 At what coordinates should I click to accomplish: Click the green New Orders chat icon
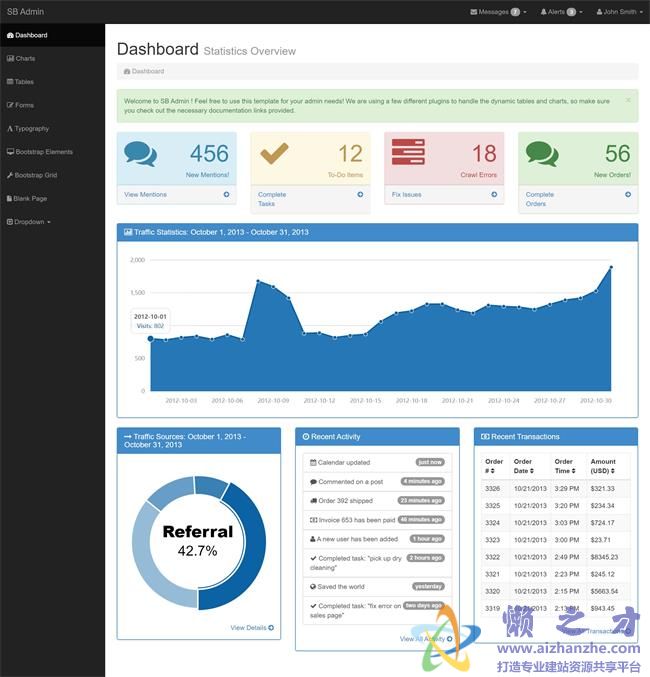541,153
